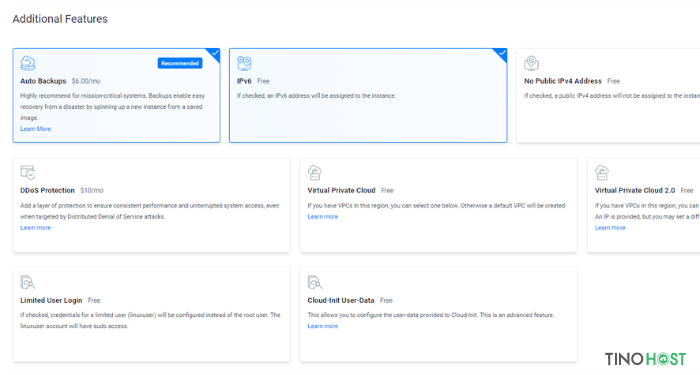The width and height of the screenshot is (700, 375).
Task: Click the IPv6 location pin icon
Action: (x=244, y=63)
